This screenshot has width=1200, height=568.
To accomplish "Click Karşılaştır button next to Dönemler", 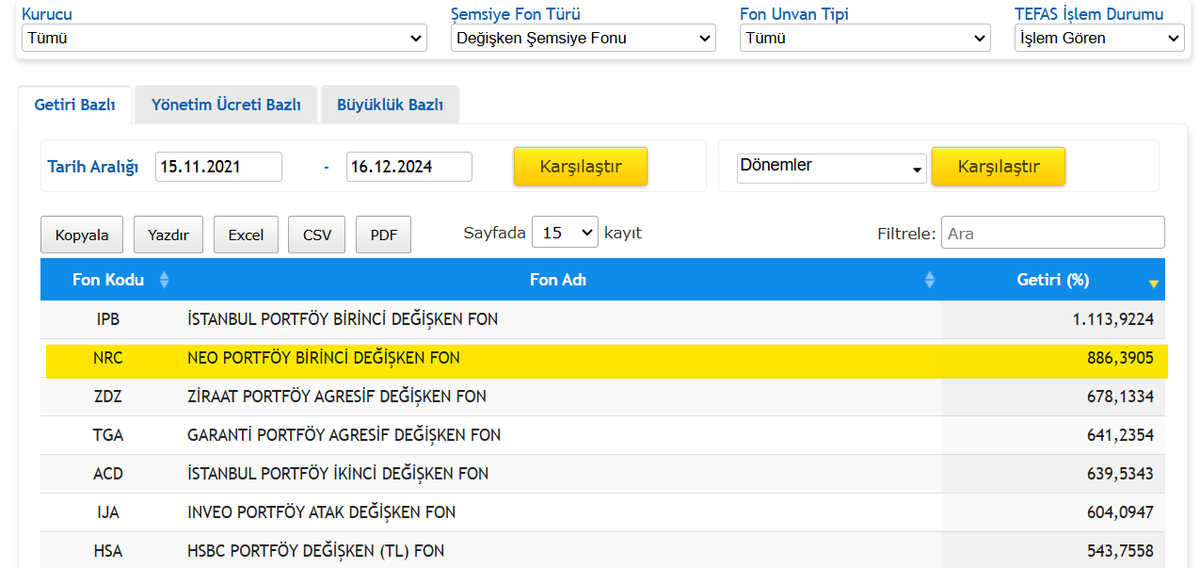I will [998, 166].
